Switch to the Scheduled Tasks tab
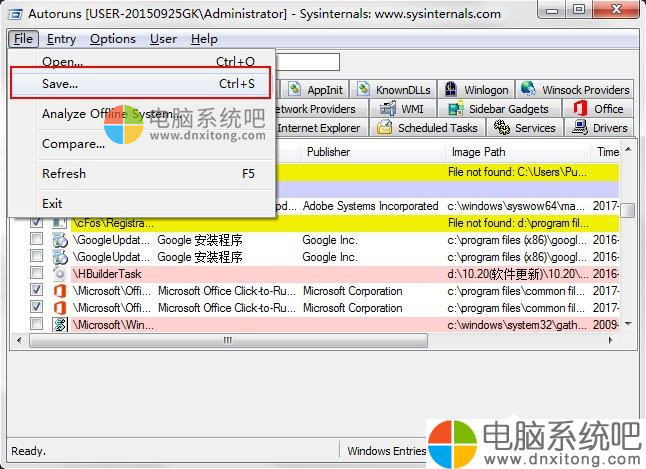The width and height of the screenshot is (646, 469). pos(427,128)
